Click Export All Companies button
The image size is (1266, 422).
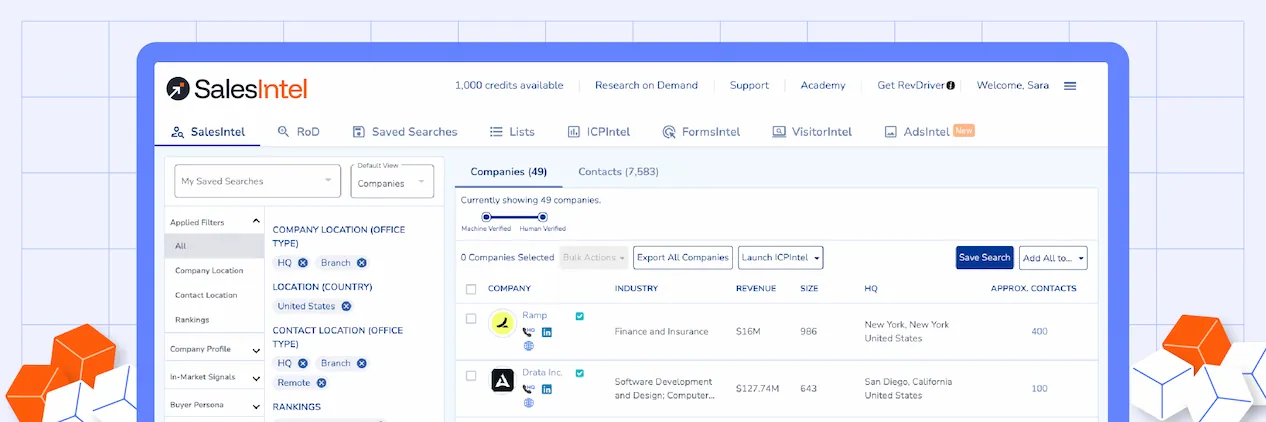point(683,258)
